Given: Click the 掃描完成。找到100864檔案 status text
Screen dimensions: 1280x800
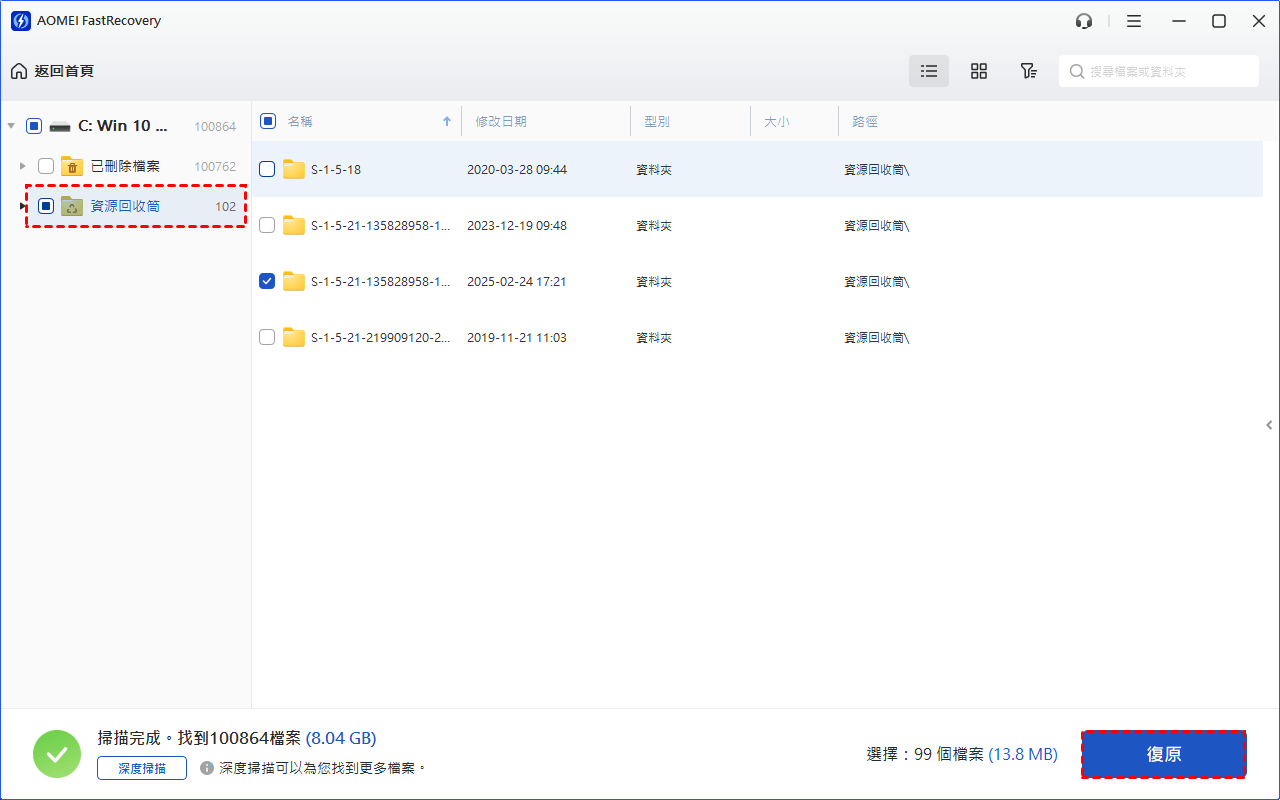Looking at the screenshot, I should click(x=199, y=739).
